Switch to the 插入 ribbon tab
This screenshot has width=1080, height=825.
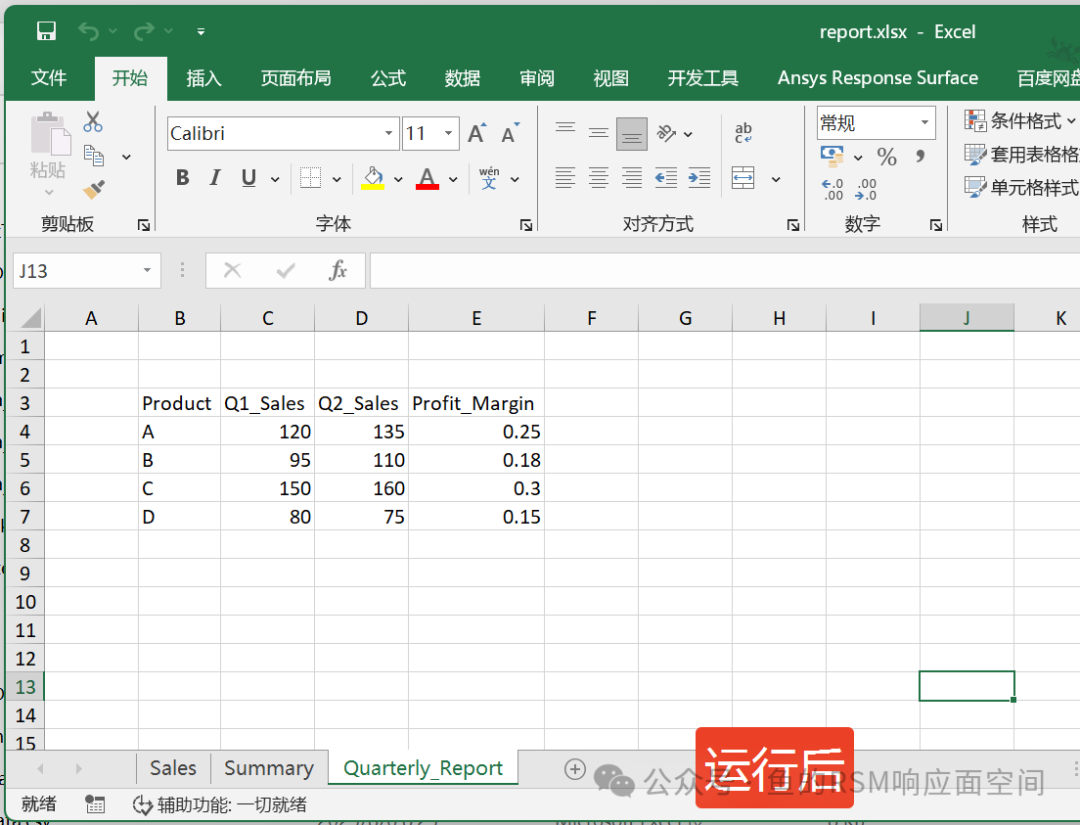coord(204,78)
